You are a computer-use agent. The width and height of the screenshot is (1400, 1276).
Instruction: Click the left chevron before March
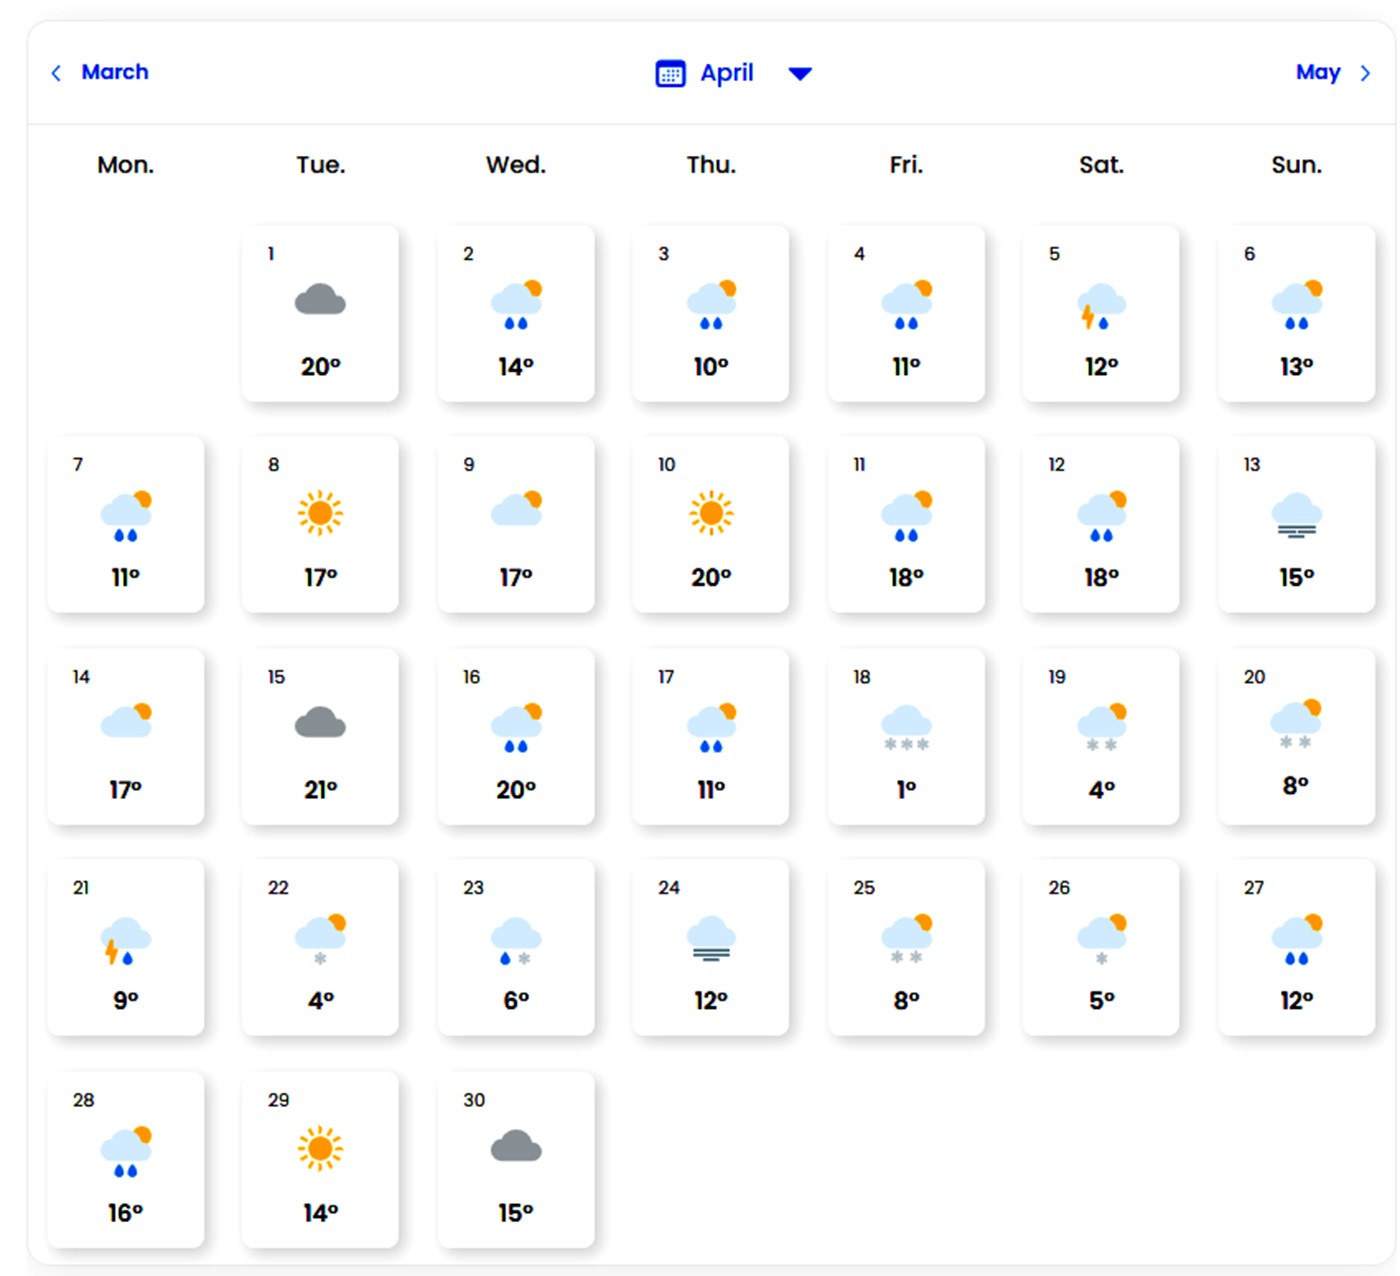57,73
